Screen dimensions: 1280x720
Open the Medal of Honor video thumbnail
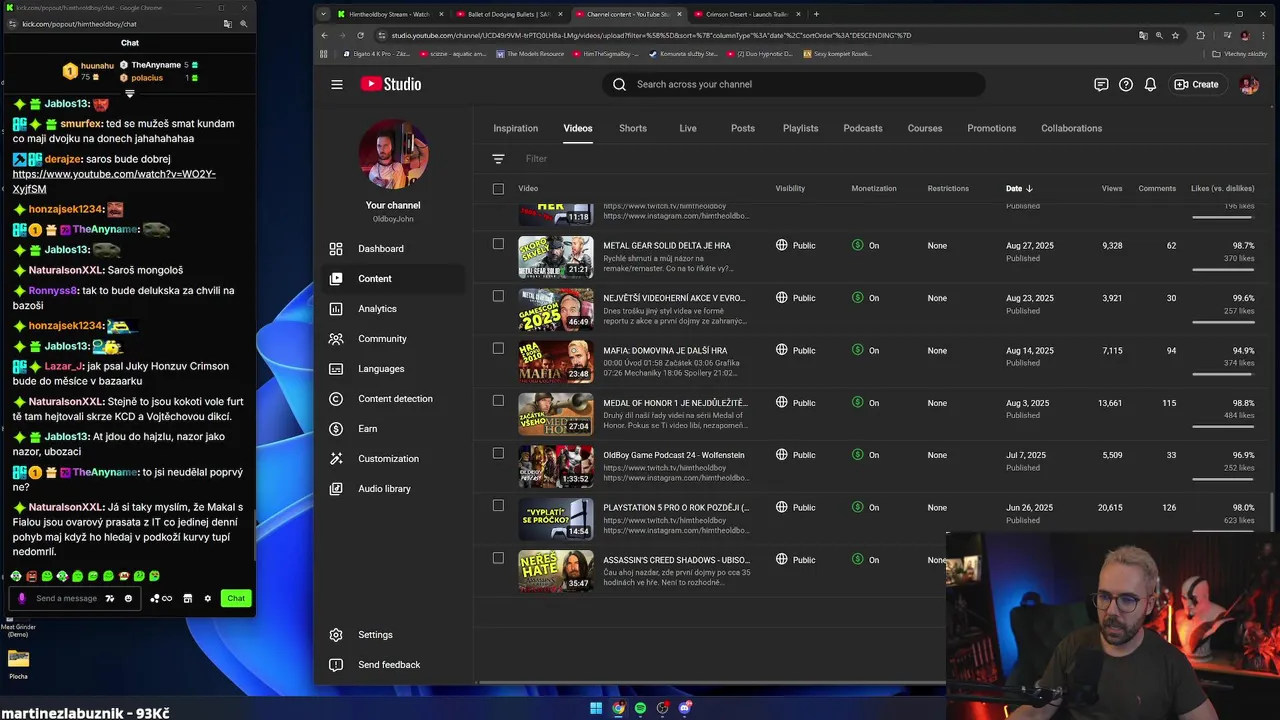[555, 414]
